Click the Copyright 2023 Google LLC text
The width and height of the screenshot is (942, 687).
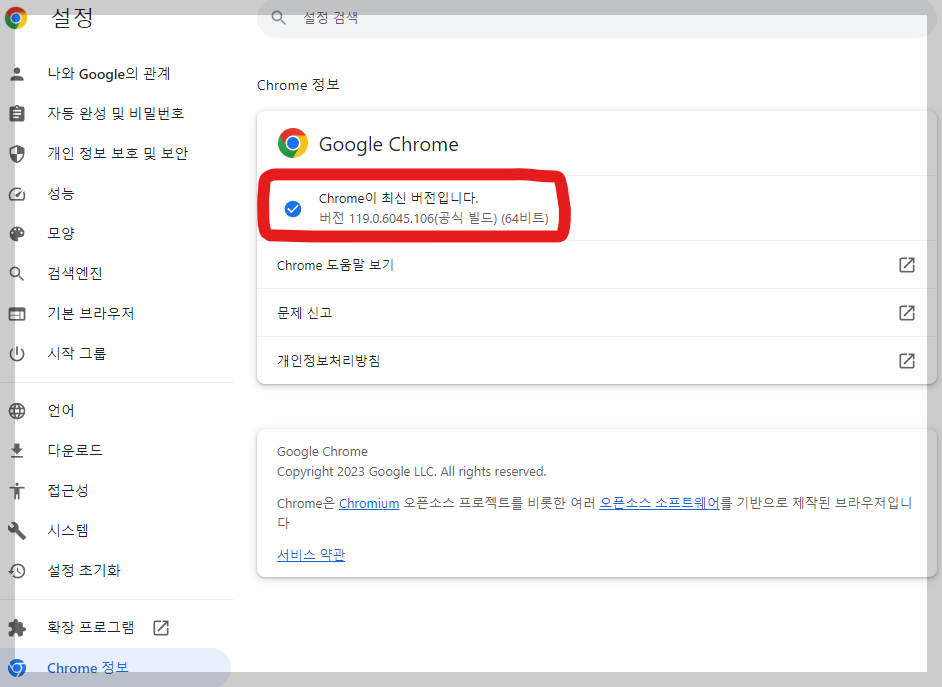tap(412, 472)
